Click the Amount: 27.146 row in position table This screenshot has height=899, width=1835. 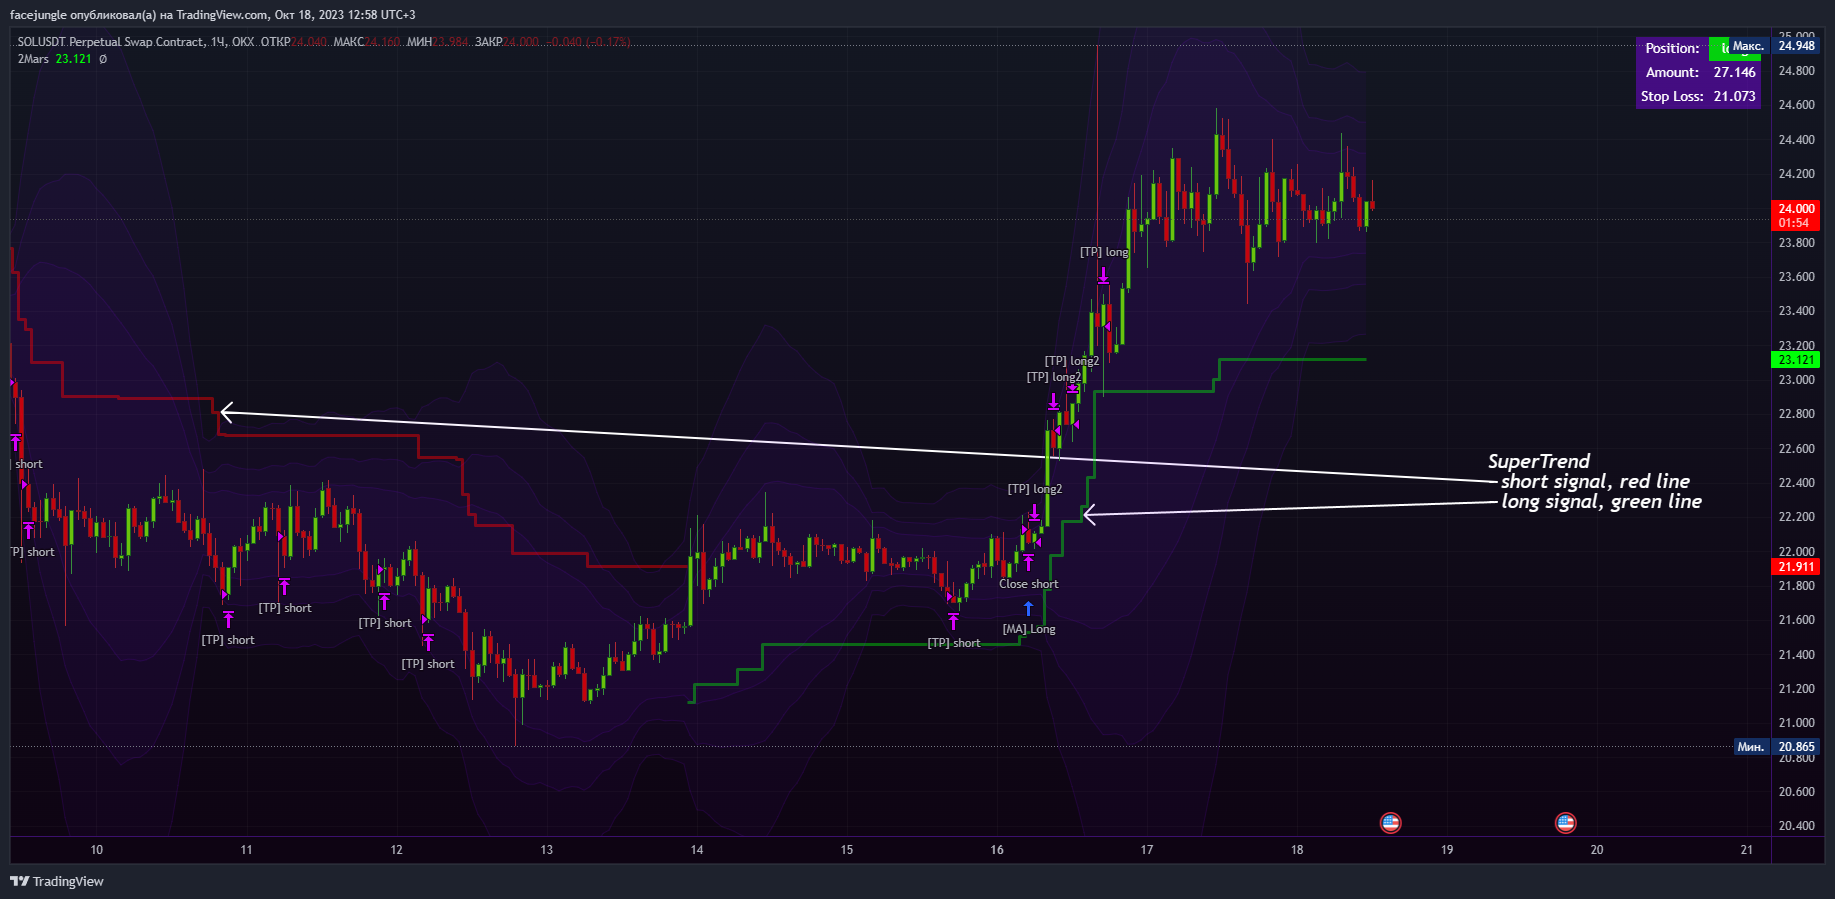click(1699, 72)
